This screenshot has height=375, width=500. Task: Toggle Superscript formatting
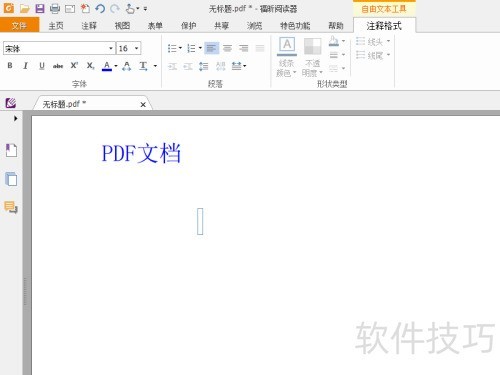click(74, 66)
